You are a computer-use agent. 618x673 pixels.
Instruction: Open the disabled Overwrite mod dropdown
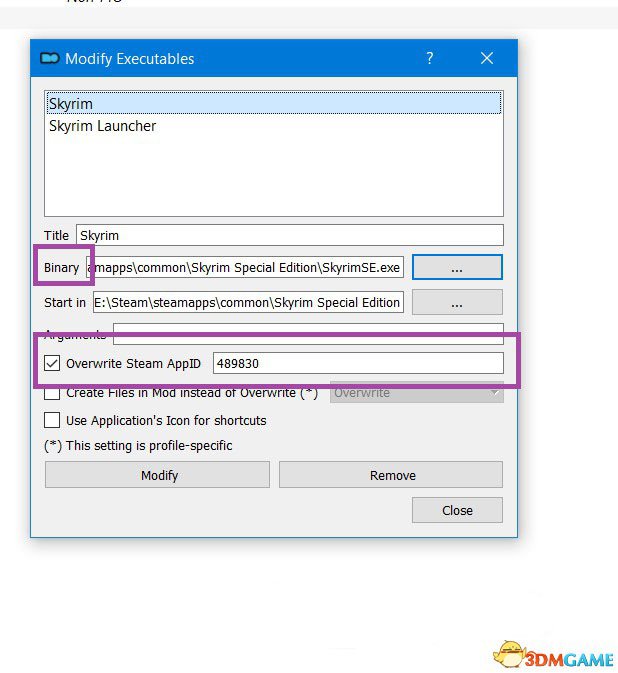(x=416, y=392)
